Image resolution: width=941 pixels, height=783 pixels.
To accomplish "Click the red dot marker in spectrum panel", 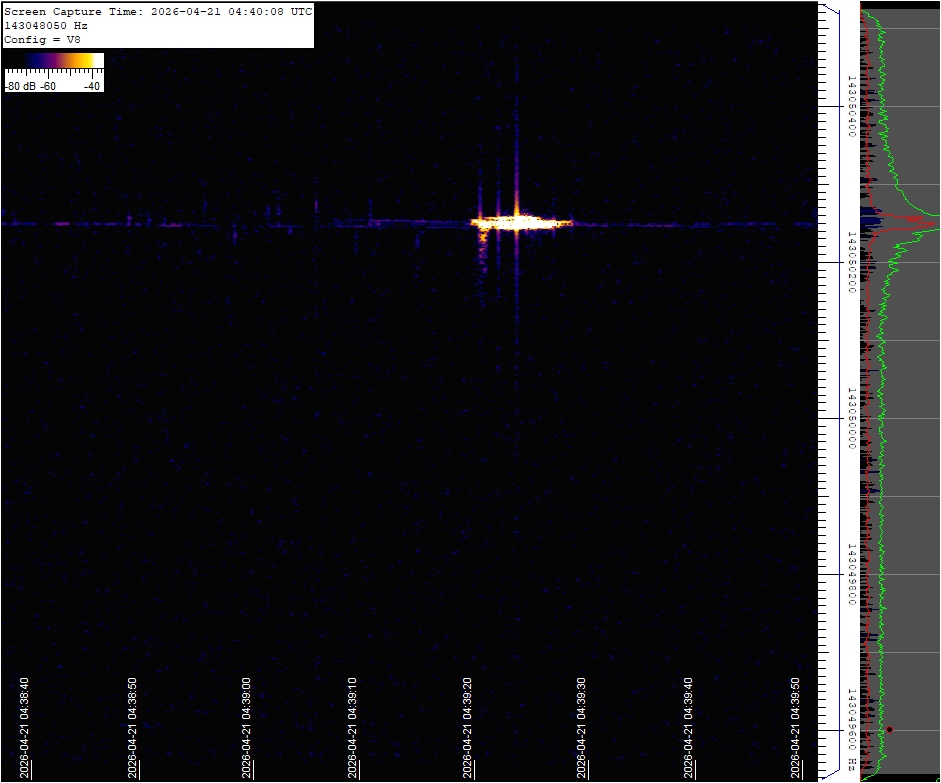I will [x=888, y=729].
